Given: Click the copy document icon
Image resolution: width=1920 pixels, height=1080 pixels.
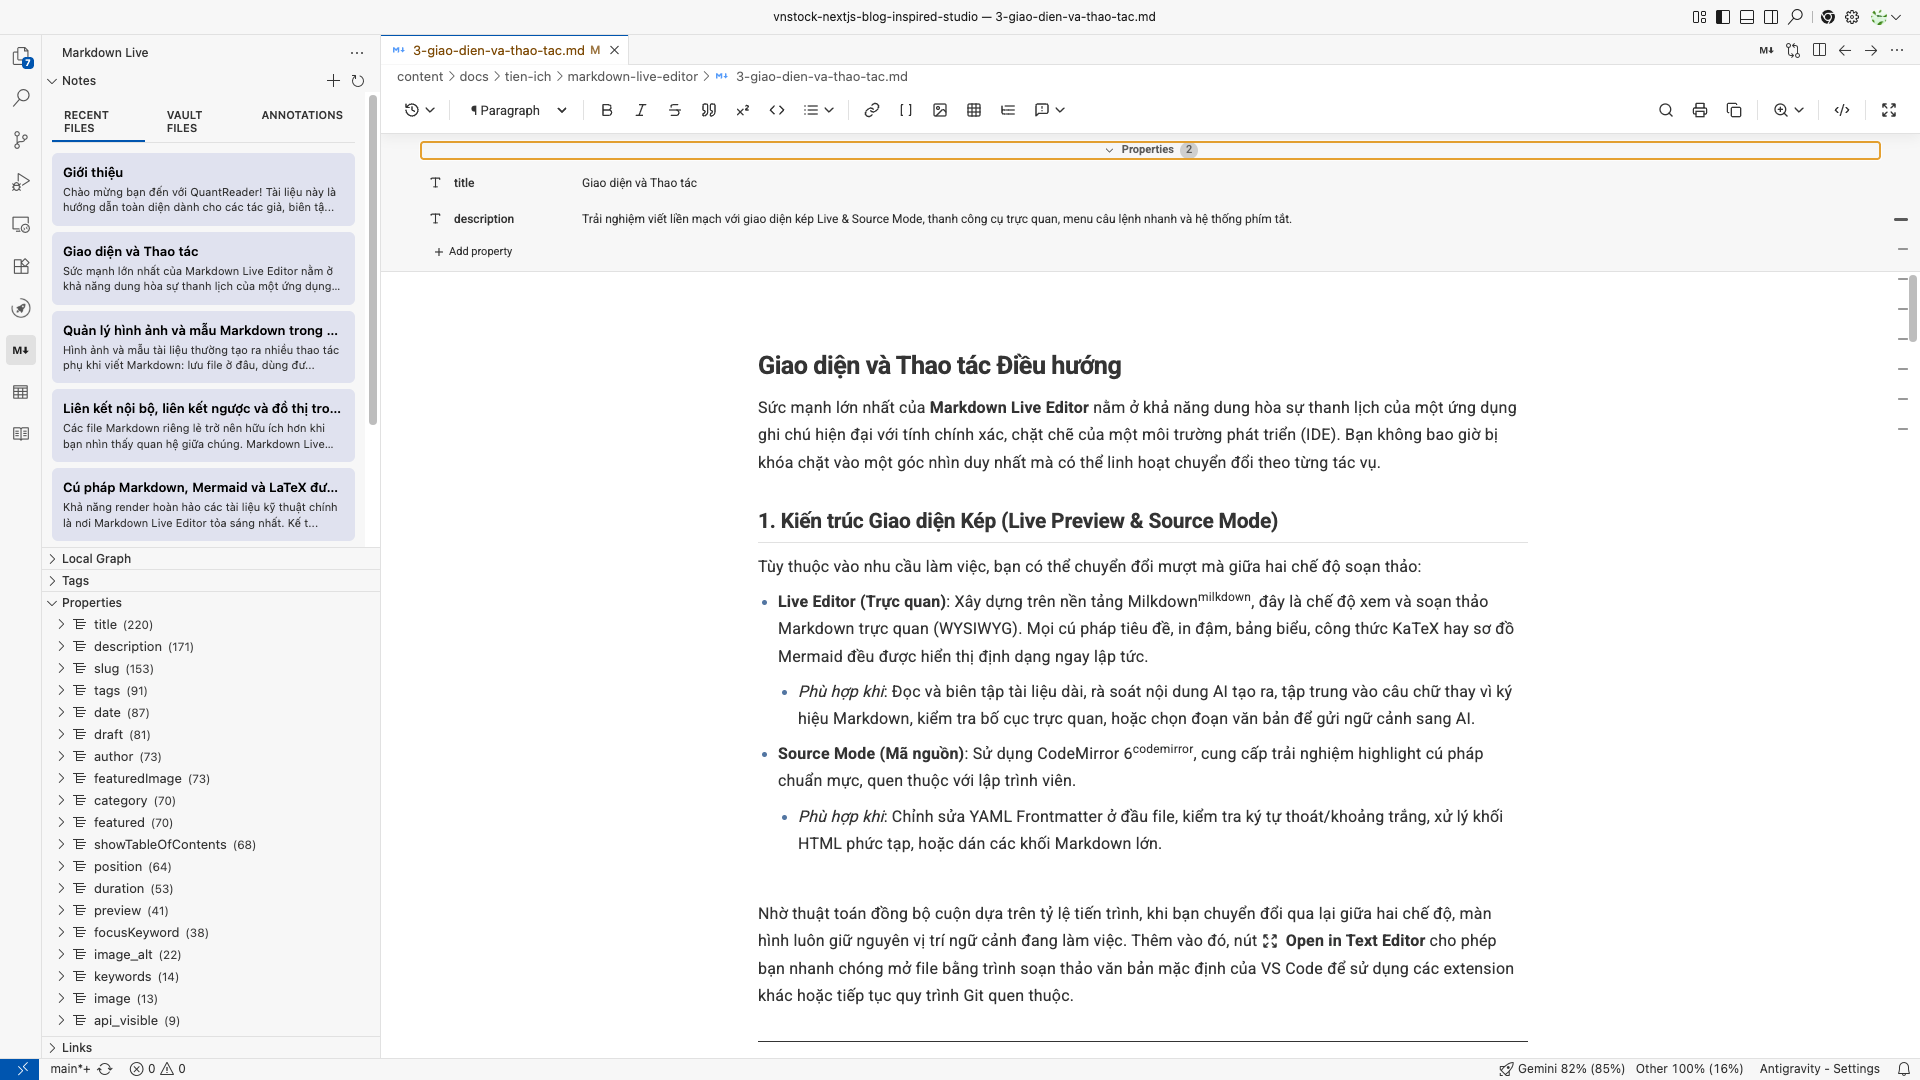Looking at the screenshot, I should point(1734,110).
